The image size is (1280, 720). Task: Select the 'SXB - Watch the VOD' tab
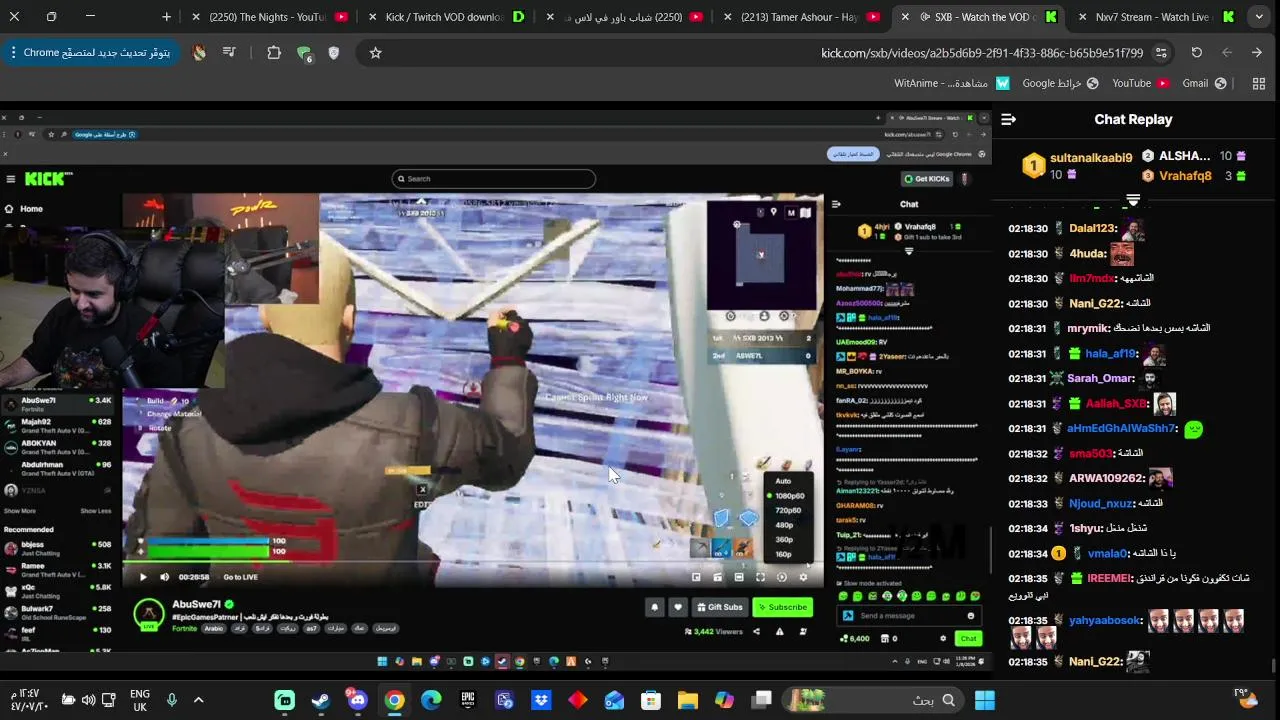[980, 17]
